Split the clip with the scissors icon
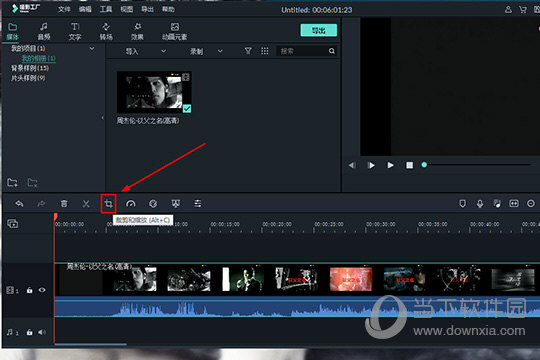The image size is (540, 360). (86, 204)
